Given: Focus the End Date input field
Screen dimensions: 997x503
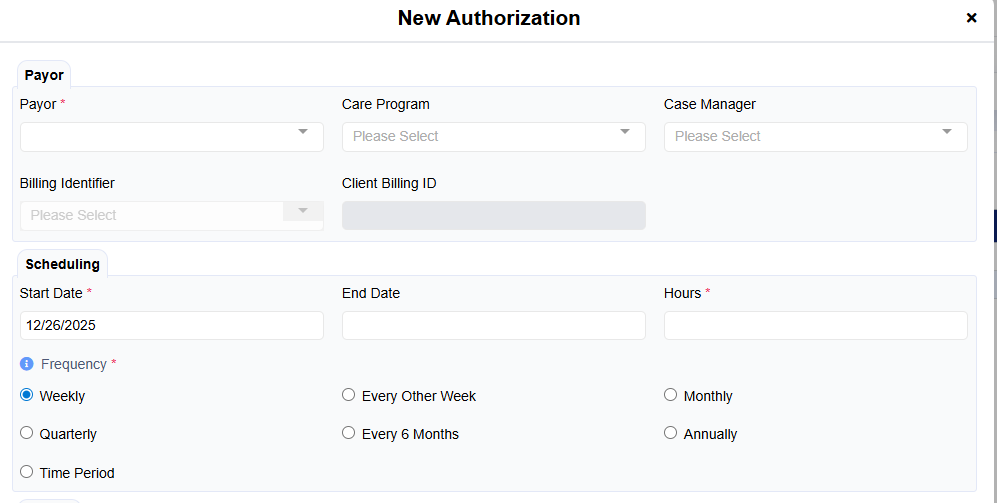Looking at the screenshot, I should click(493, 325).
